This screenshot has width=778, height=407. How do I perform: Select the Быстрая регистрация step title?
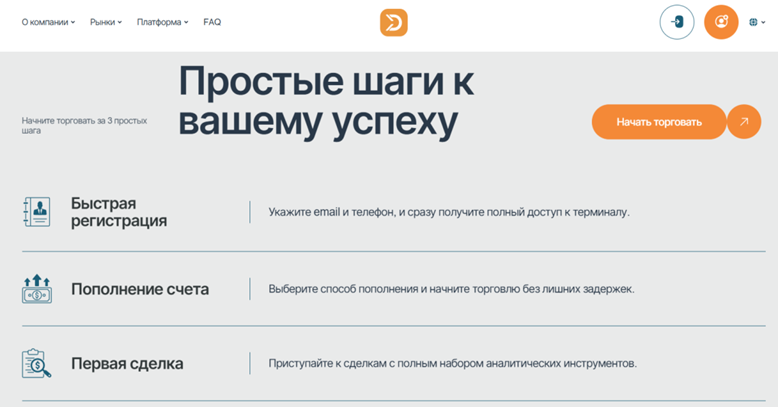pyautogui.click(x=119, y=212)
